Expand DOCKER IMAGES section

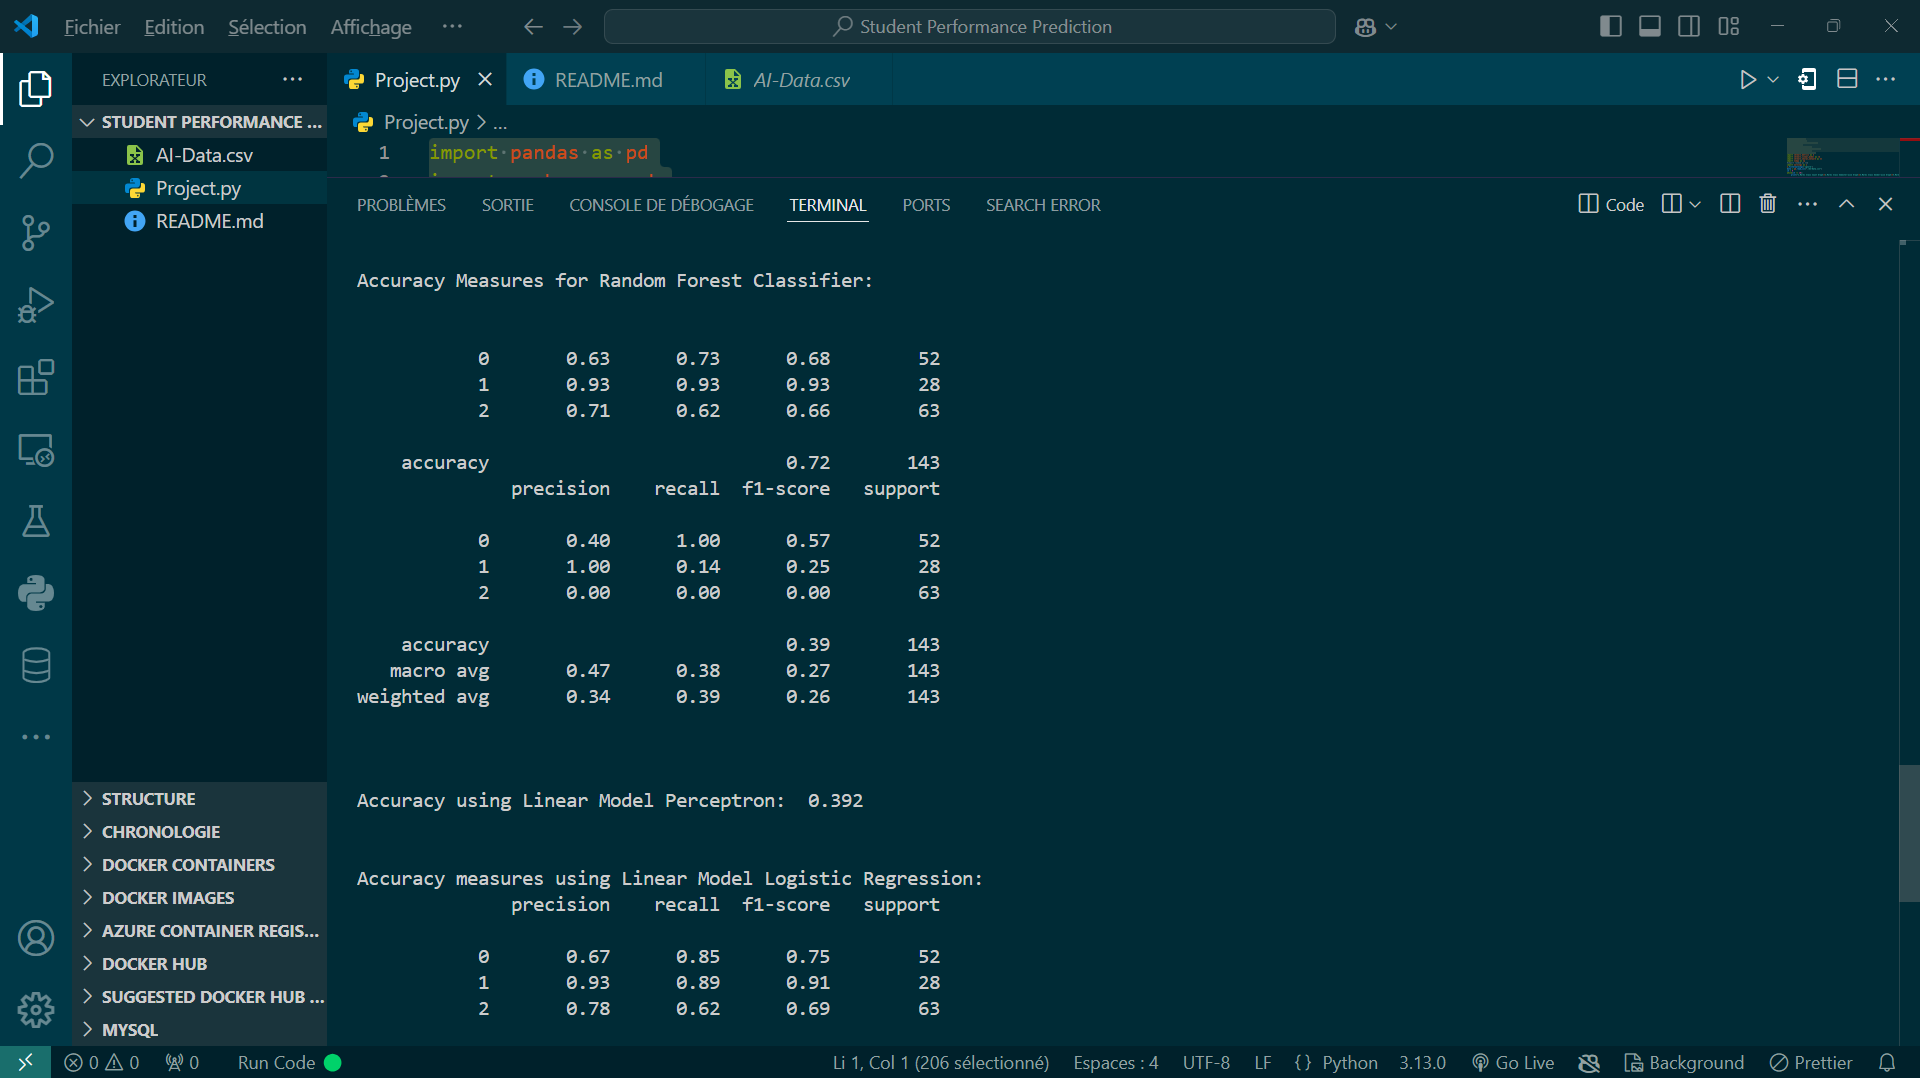tap(200, 898)
